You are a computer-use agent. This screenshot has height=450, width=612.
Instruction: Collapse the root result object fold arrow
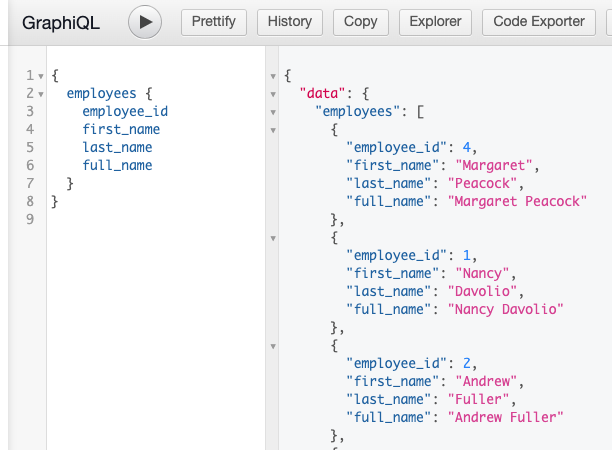(x=273, y=76)
